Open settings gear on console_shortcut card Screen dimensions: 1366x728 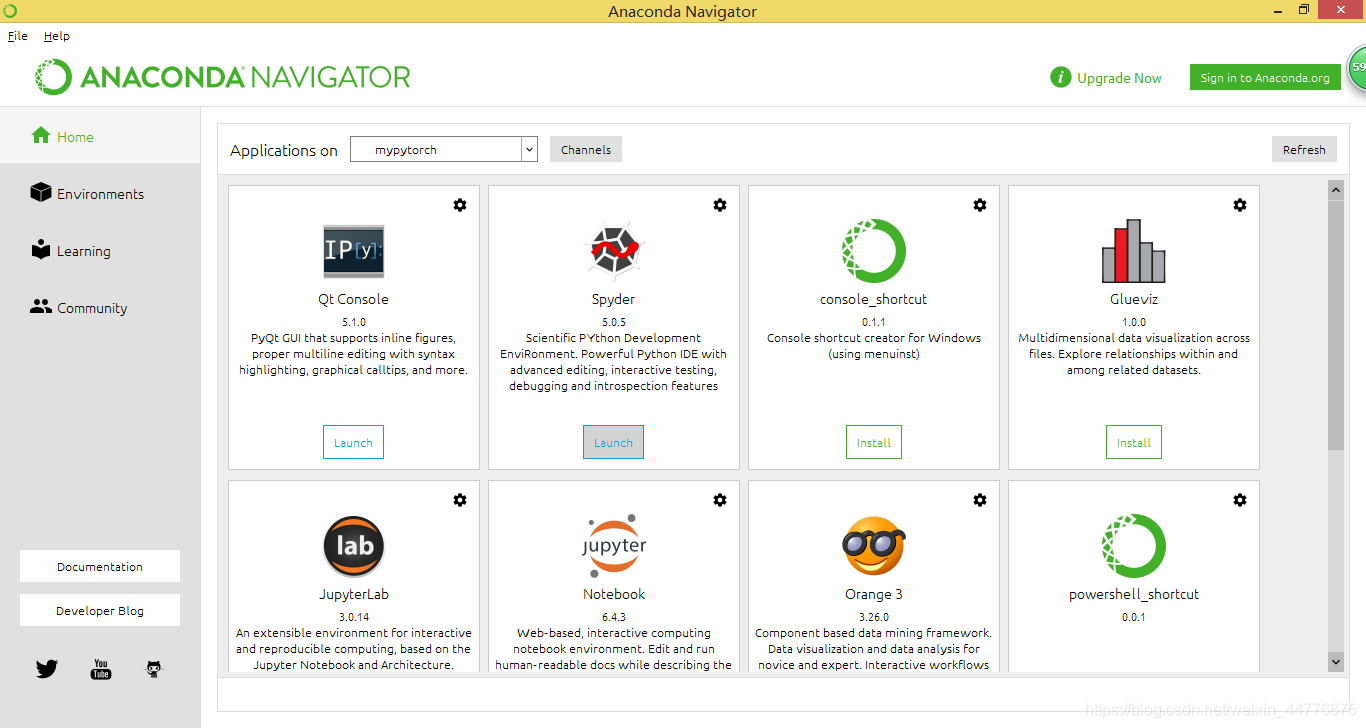980,205
